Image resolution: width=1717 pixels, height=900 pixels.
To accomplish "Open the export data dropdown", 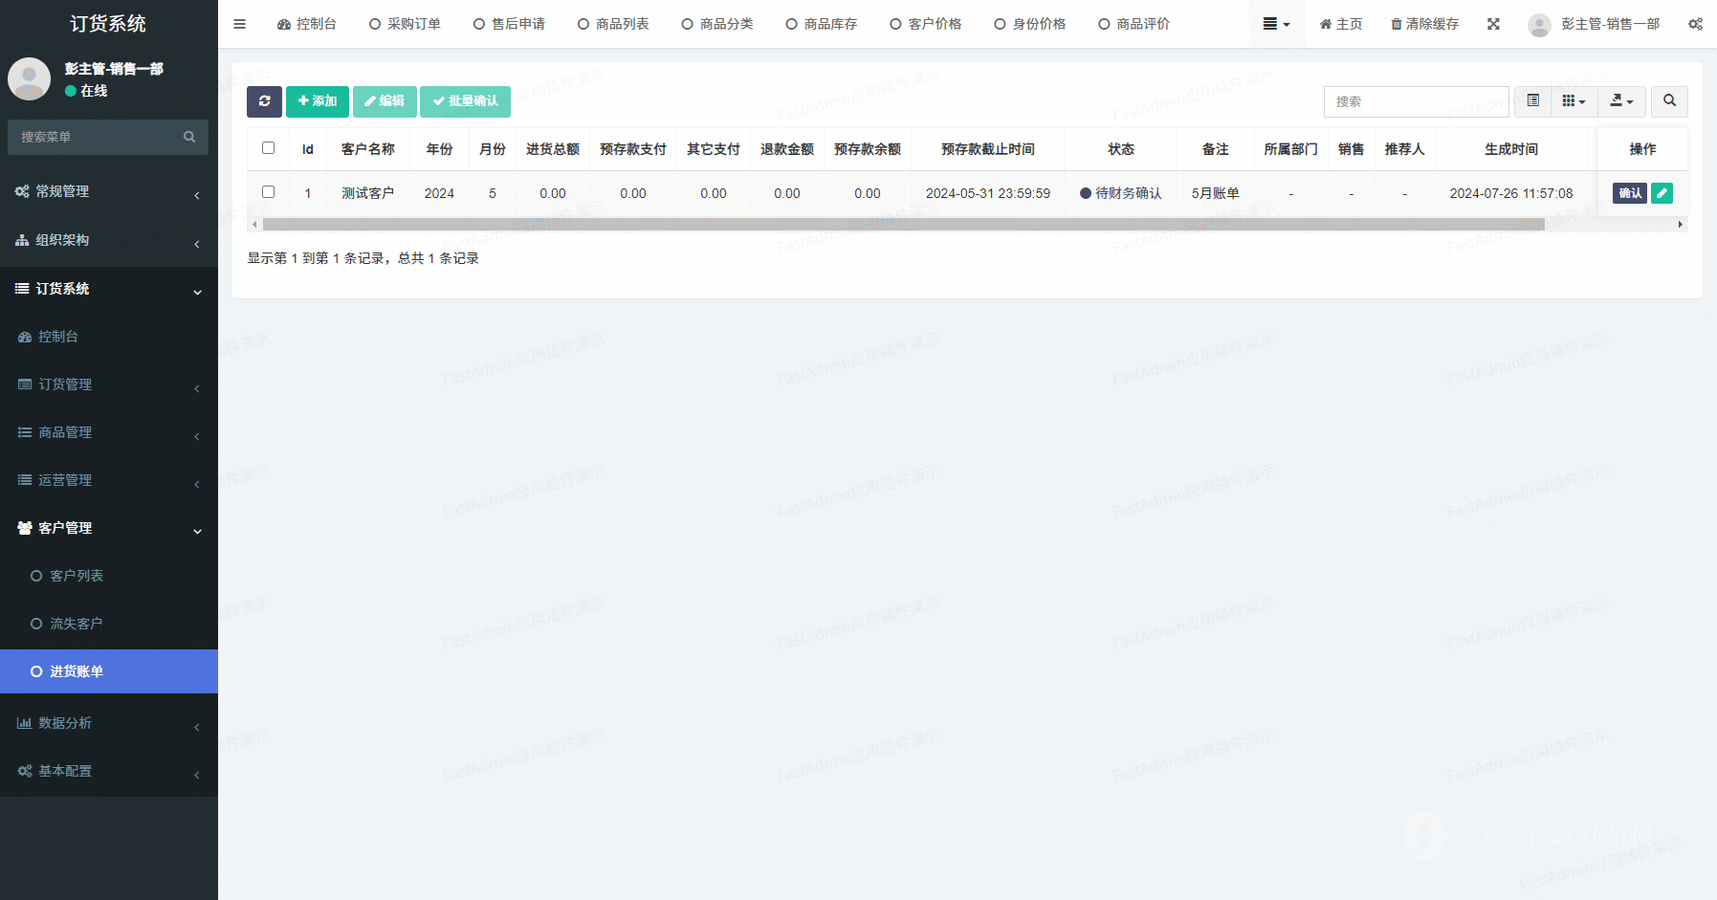I will tap(1621, 101).
